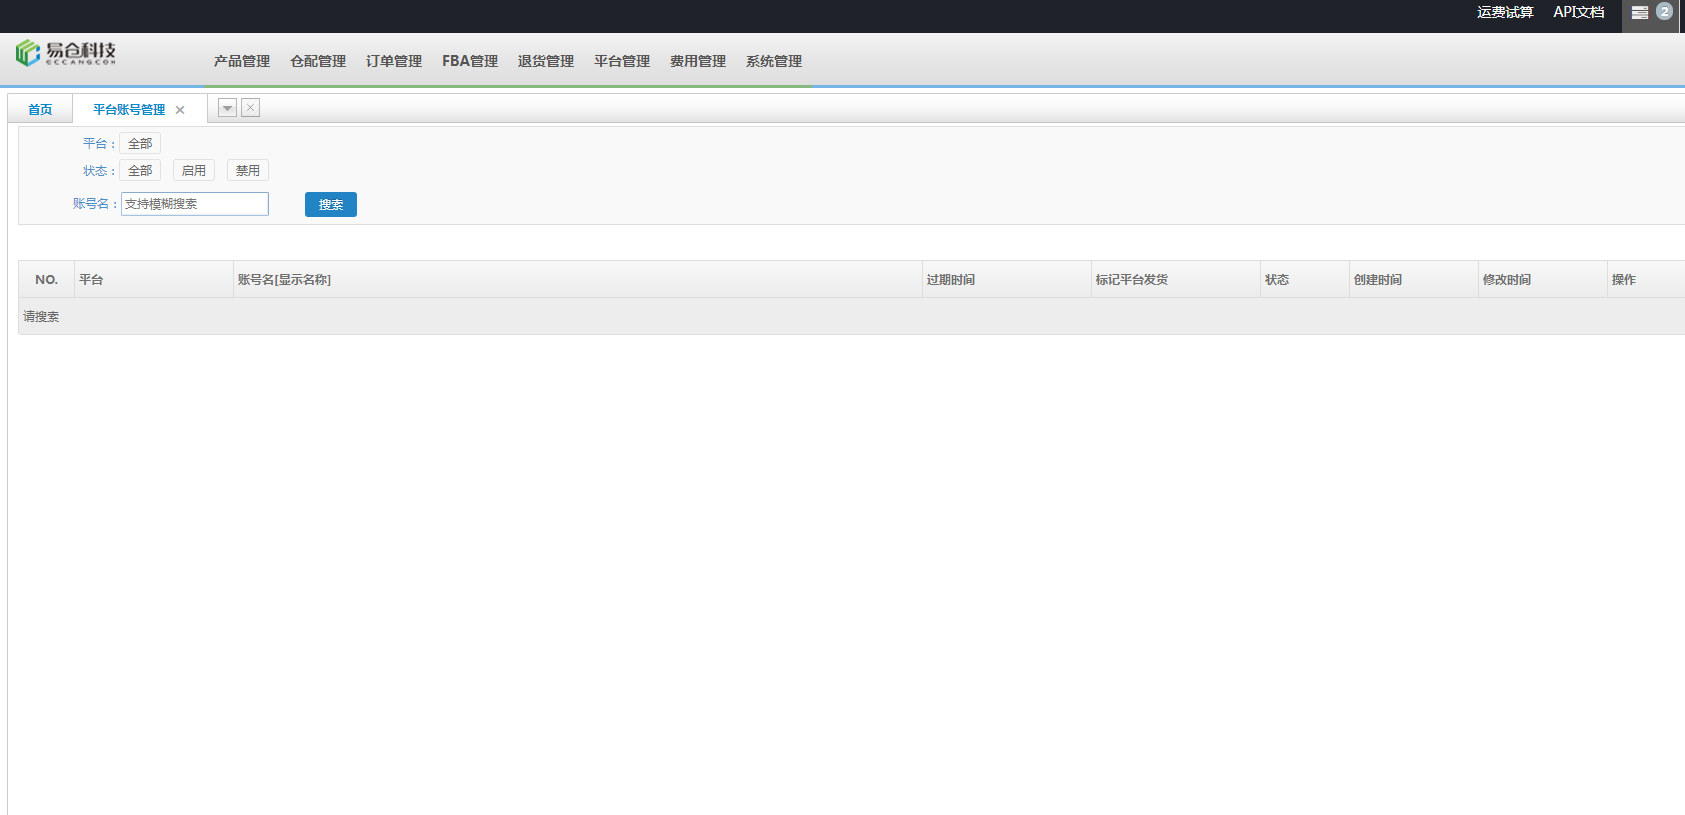Open the API文档 link
The width and height of the screenshot is (1685, 815).
(1579, 12)
